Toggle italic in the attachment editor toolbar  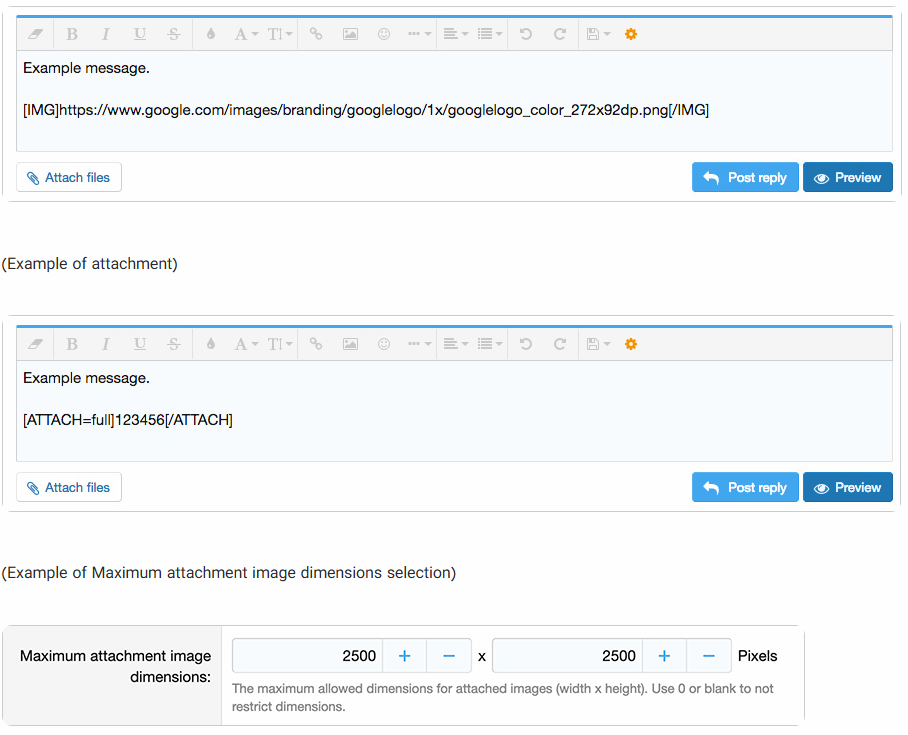pyautogui.click(x=105, y=344)
